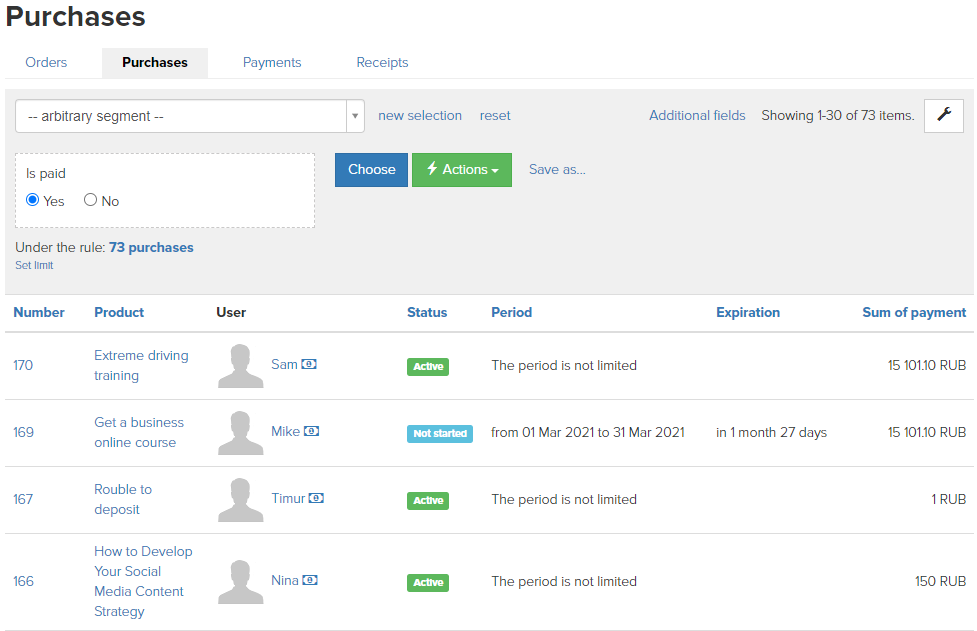
Task: Switch to the Payments tab
Action: click(272, 62)
